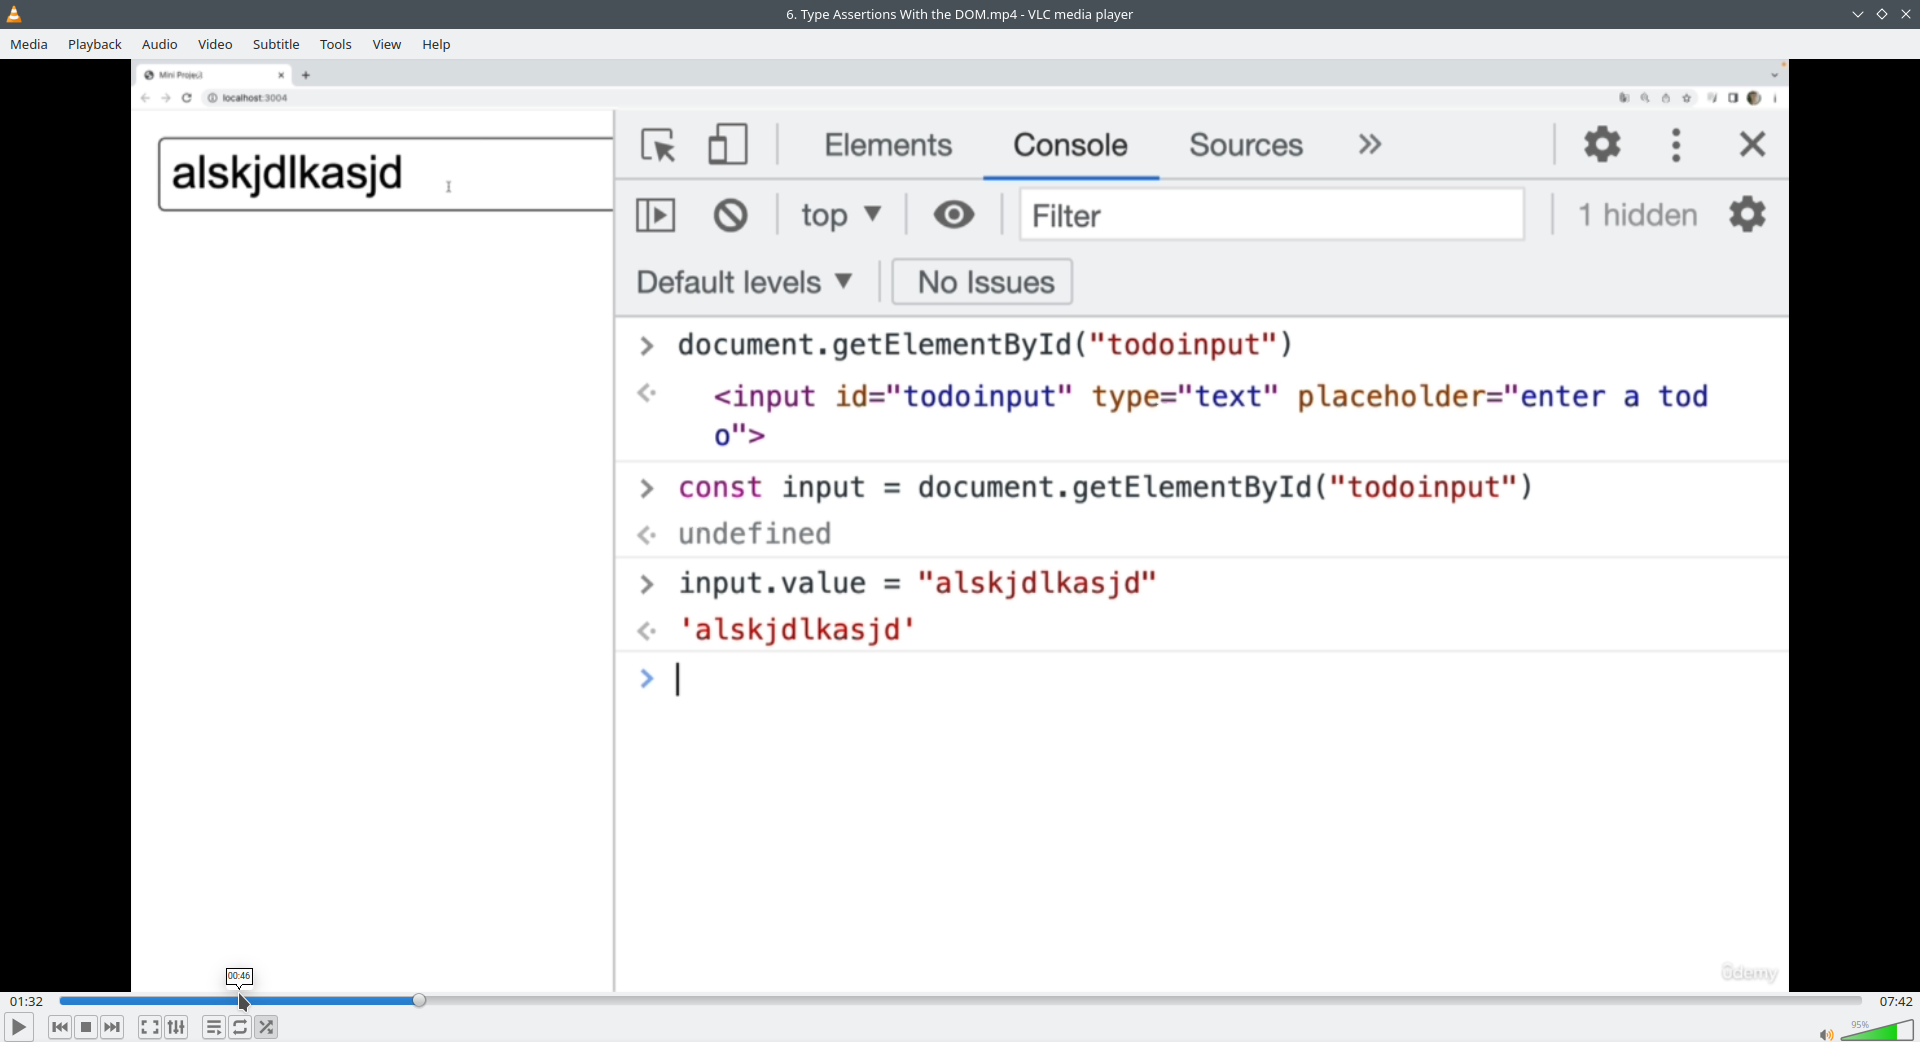Show the playlist panel
This screenshot has height=1042, width=1920.
point(213,1027)
